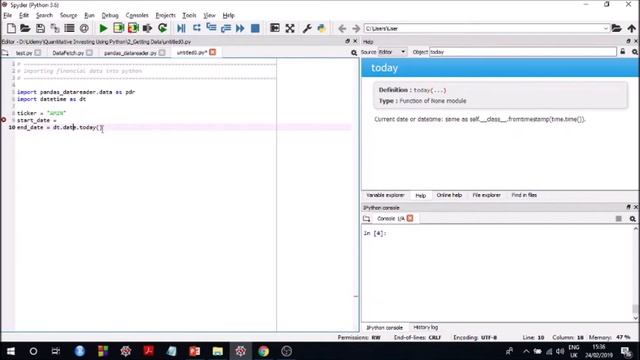
Task: Browse for a working directory
Action: point(616,28)
